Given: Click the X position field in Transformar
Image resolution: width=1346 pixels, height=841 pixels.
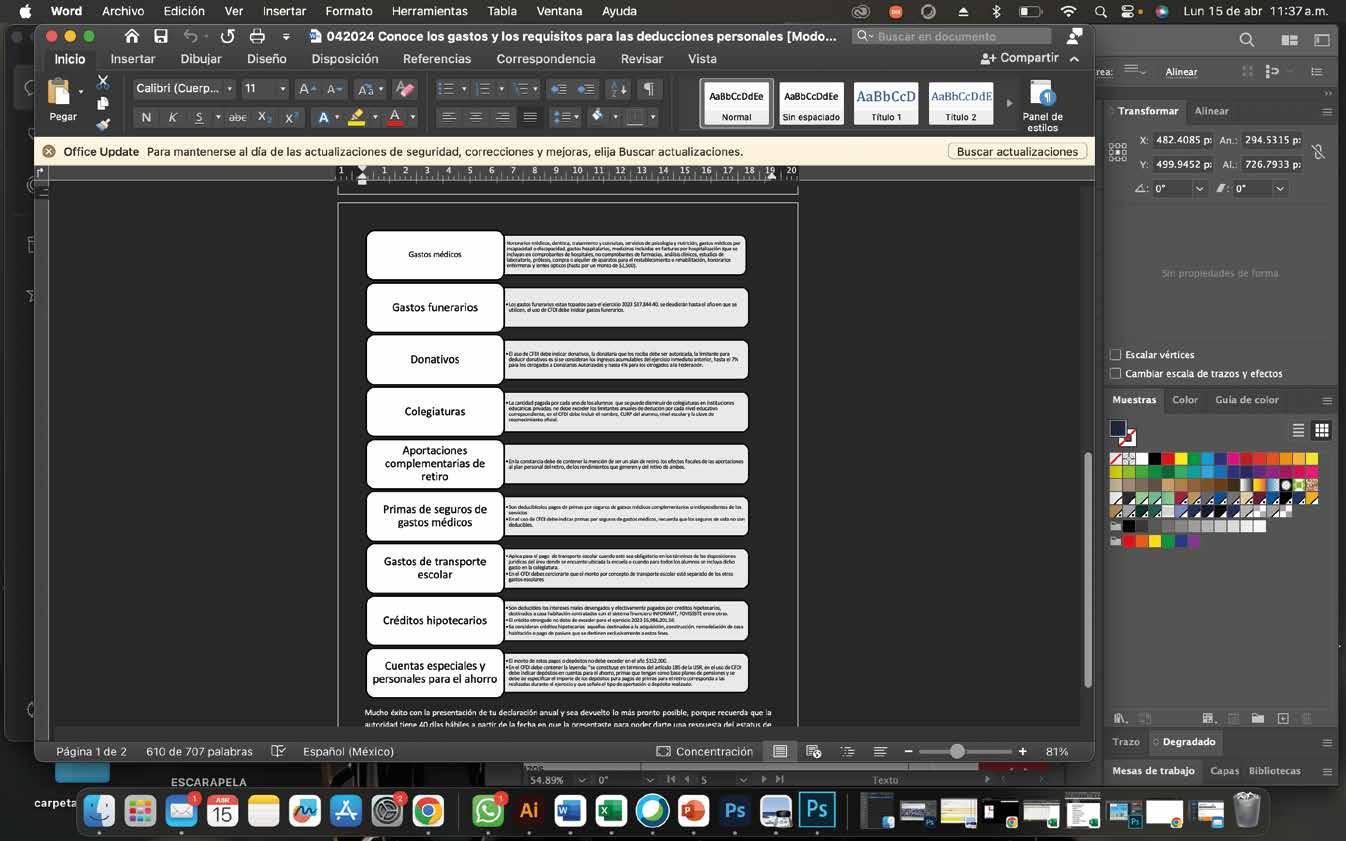Looking at the screenshot, I should 1184,141.
